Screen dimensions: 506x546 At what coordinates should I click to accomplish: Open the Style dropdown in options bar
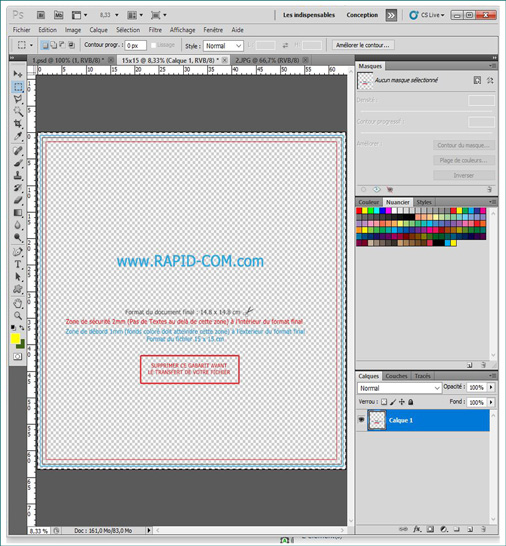[223, 46]
